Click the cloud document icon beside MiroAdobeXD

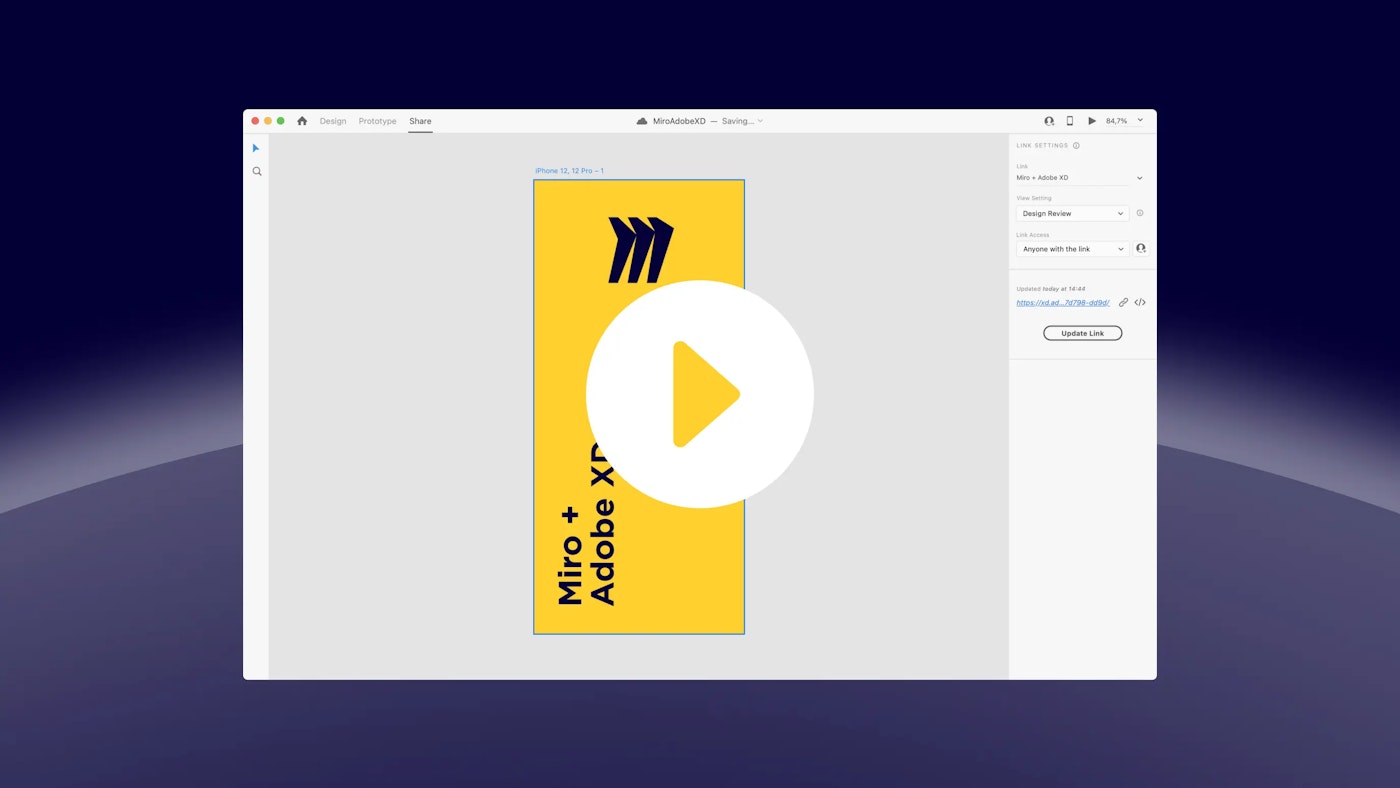(x=642, y=121)
